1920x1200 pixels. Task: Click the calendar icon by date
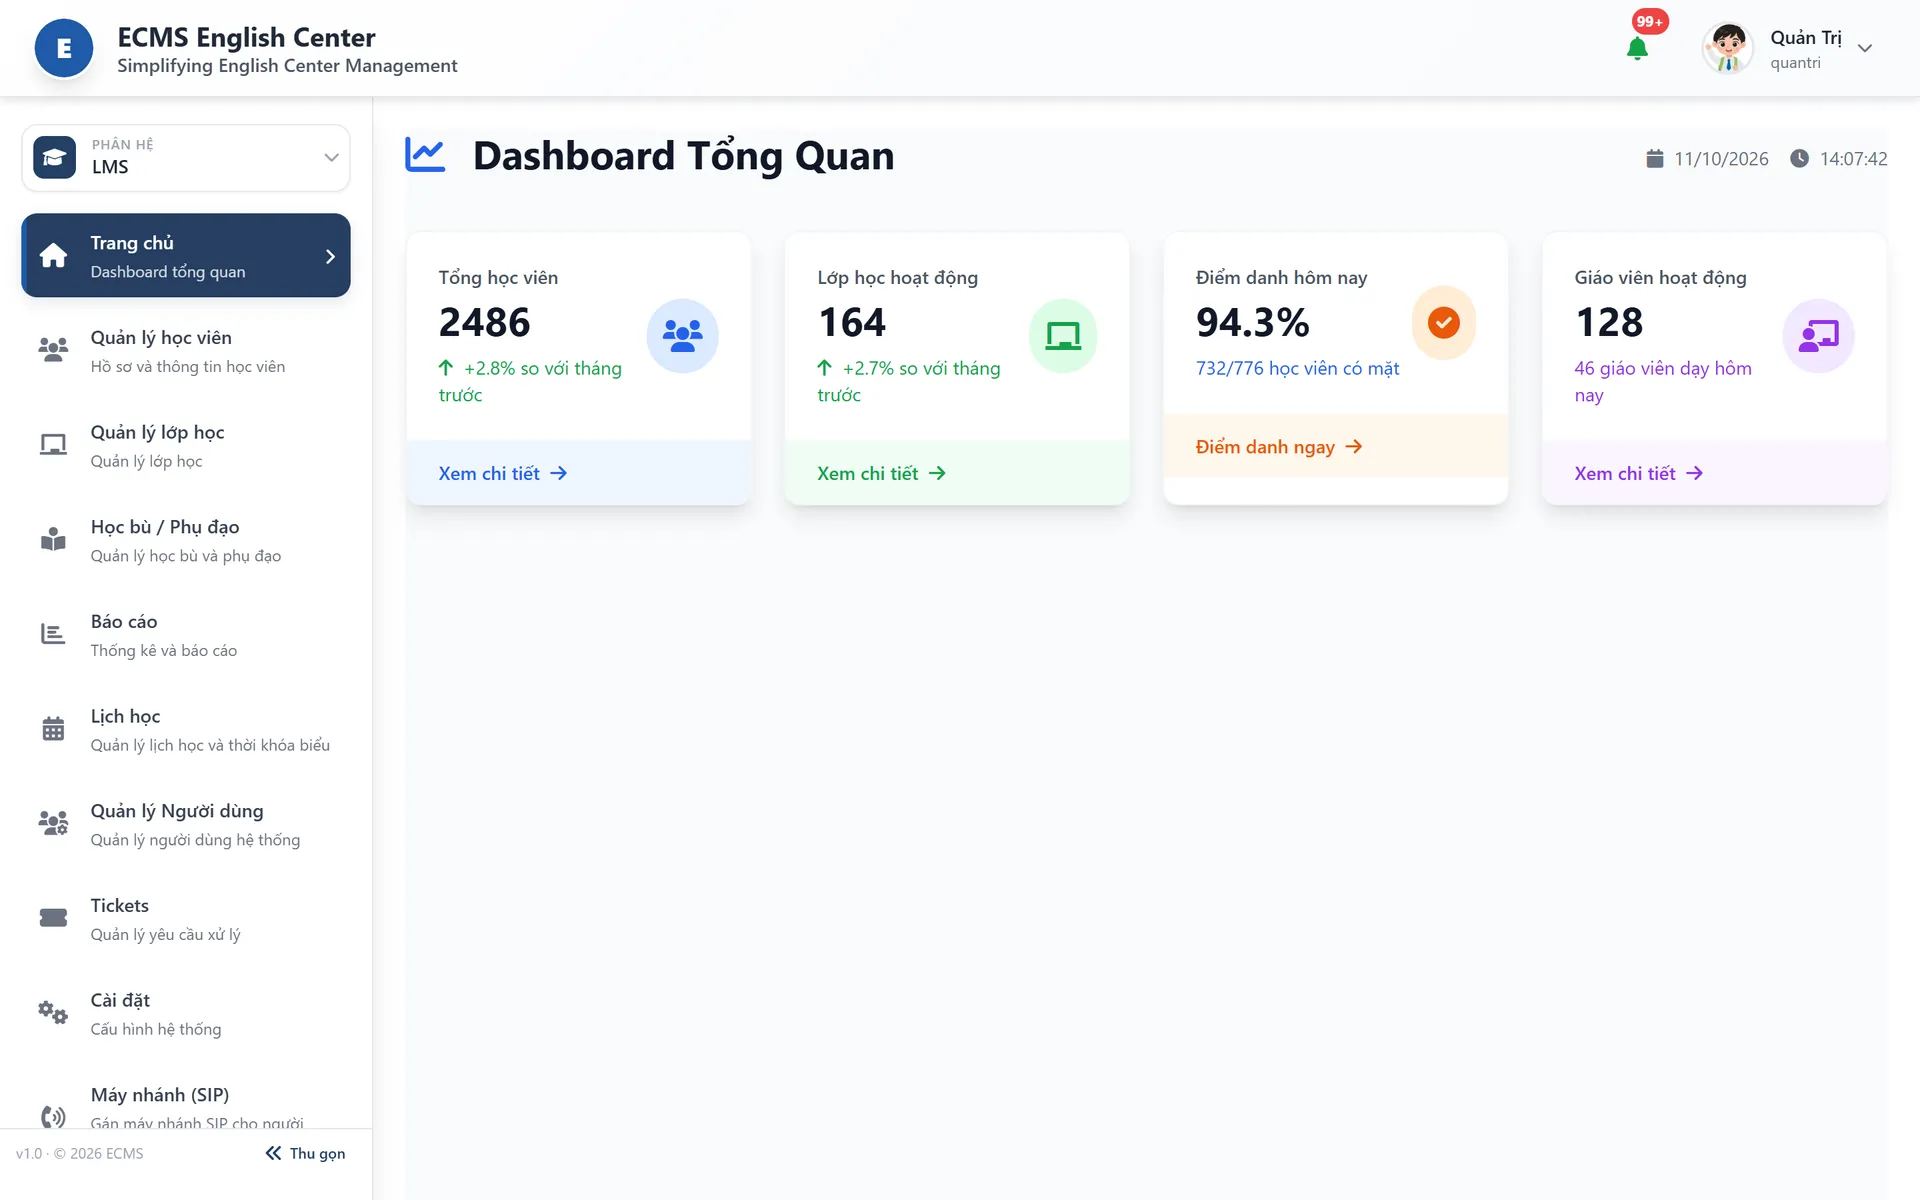tap(1655, 158)
